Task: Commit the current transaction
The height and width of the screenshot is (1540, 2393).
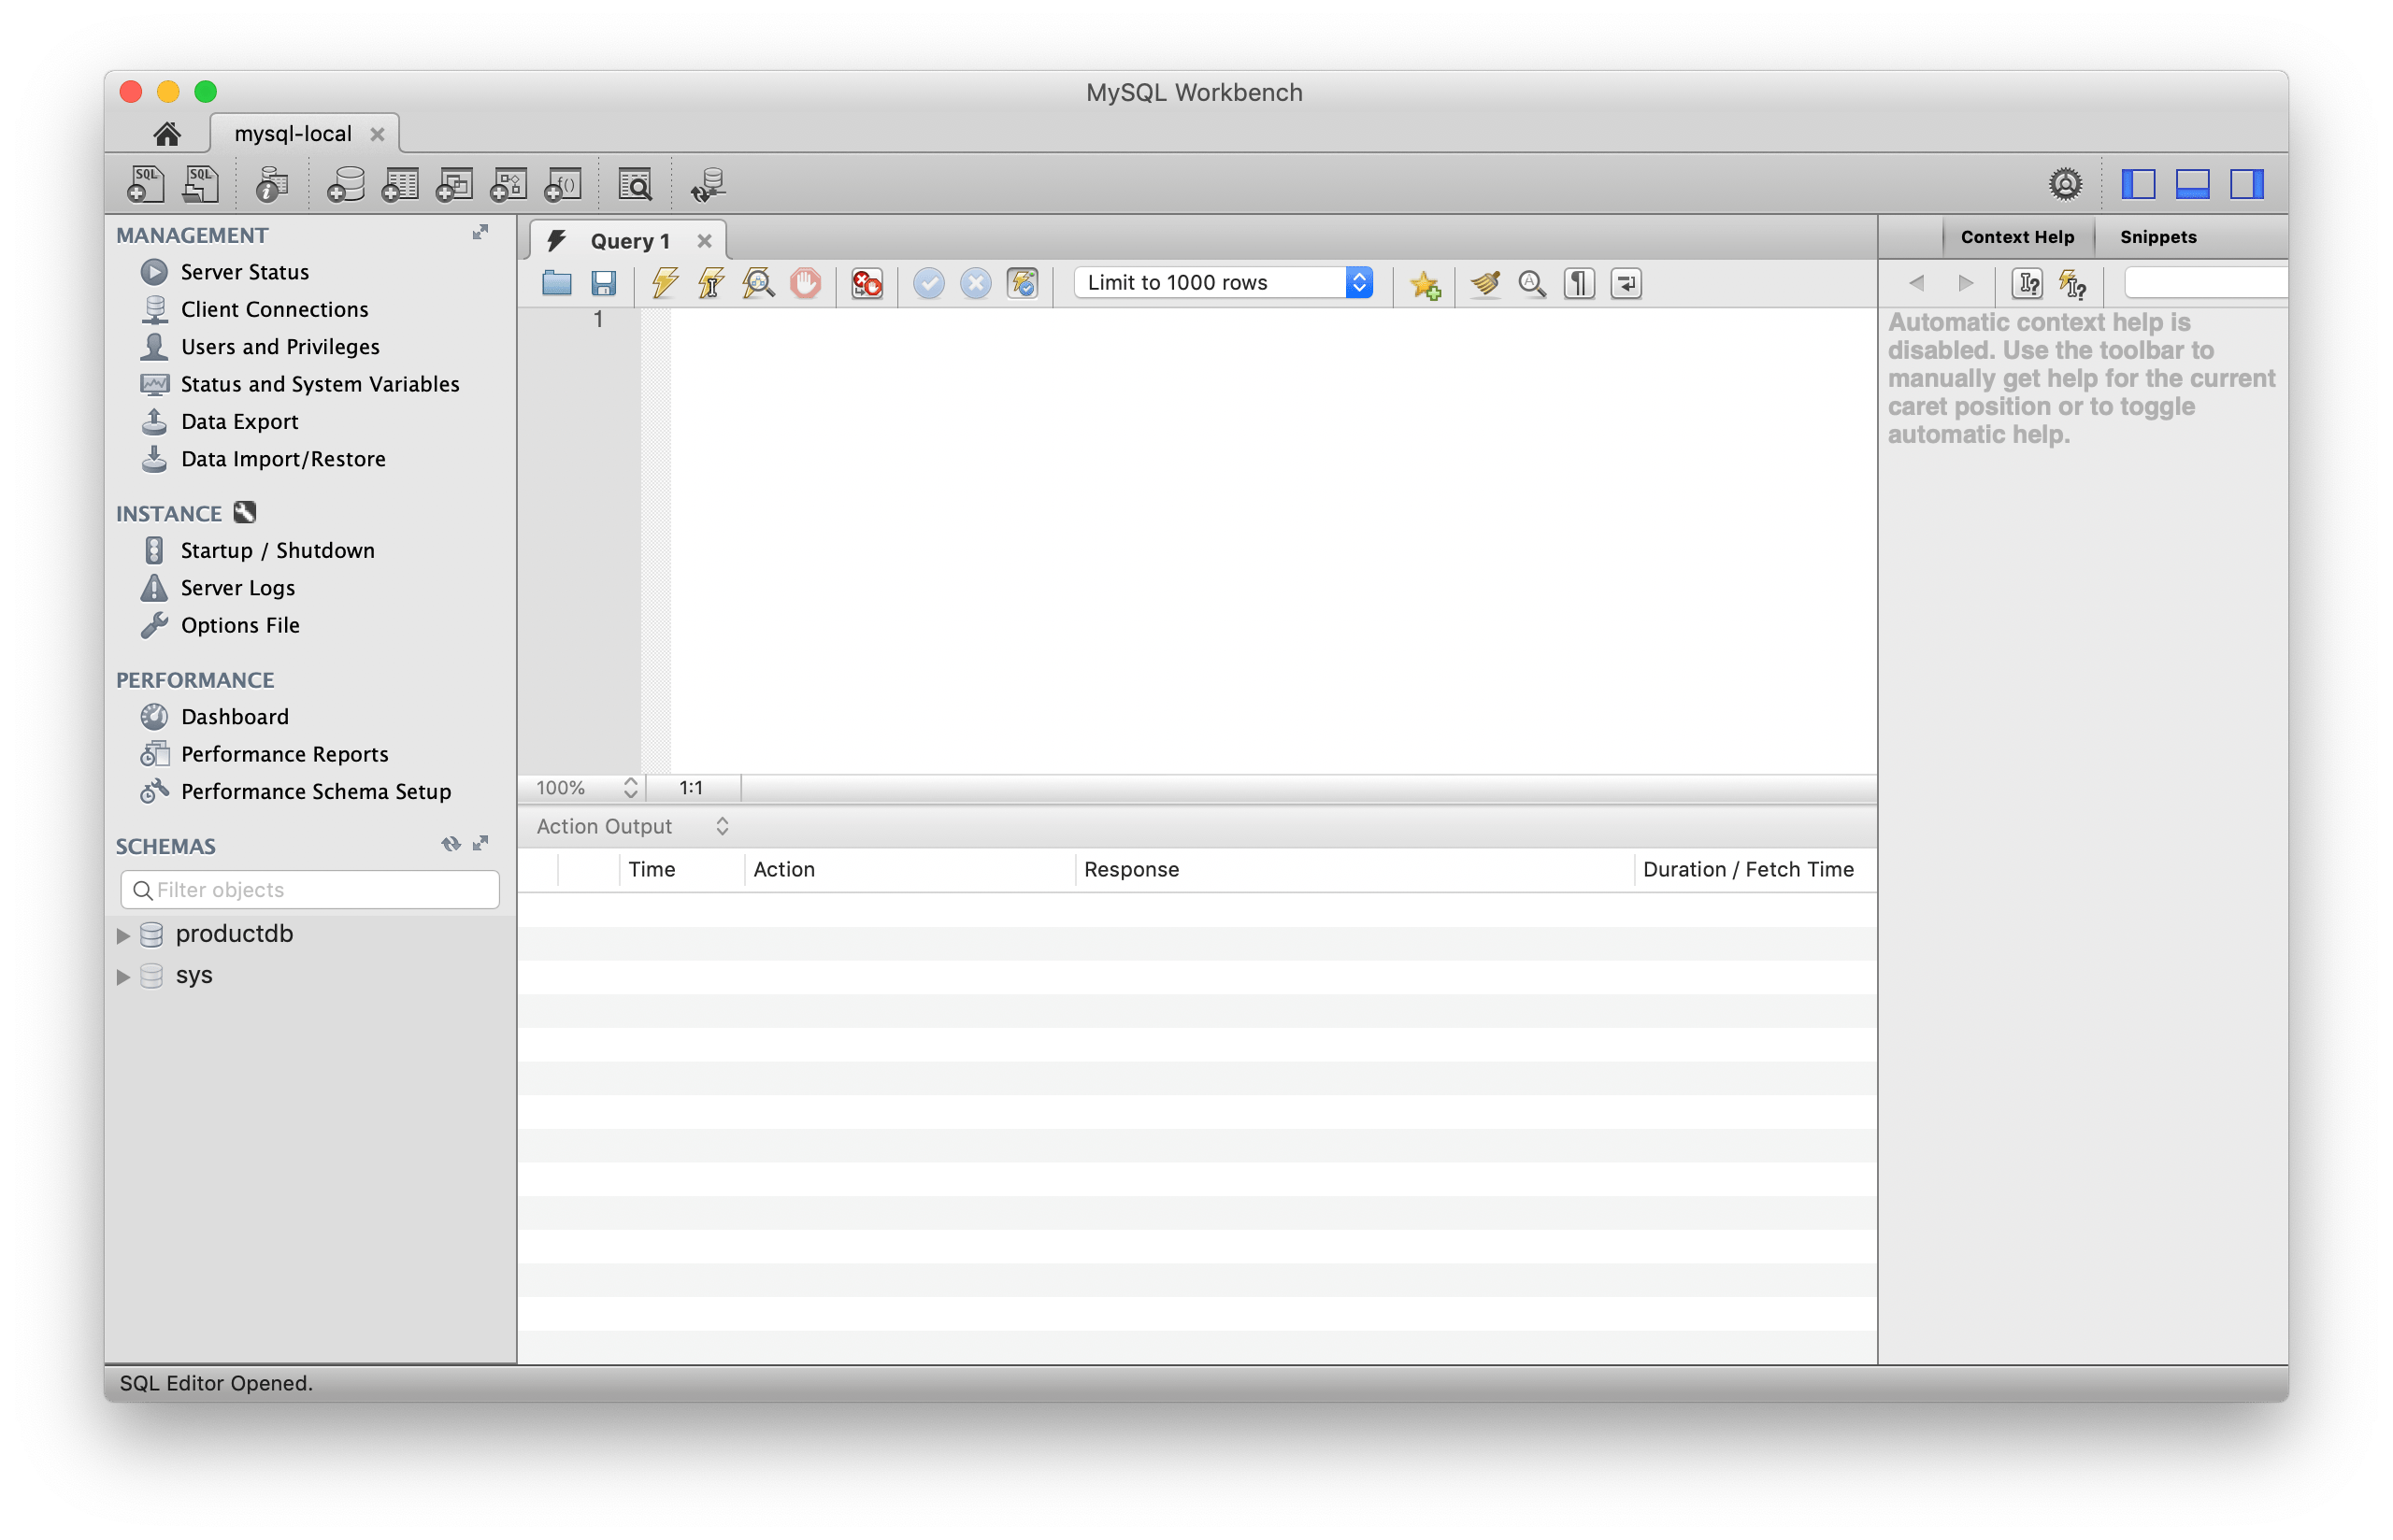Action: tap(929, 283)
